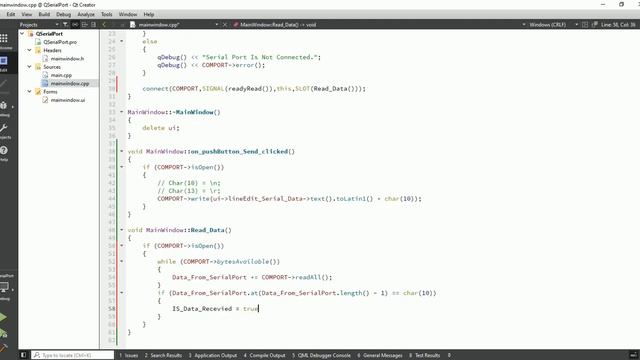Show the General Messages pane
The width and height of the screenshot is (640, 360).
click(380, 356)
